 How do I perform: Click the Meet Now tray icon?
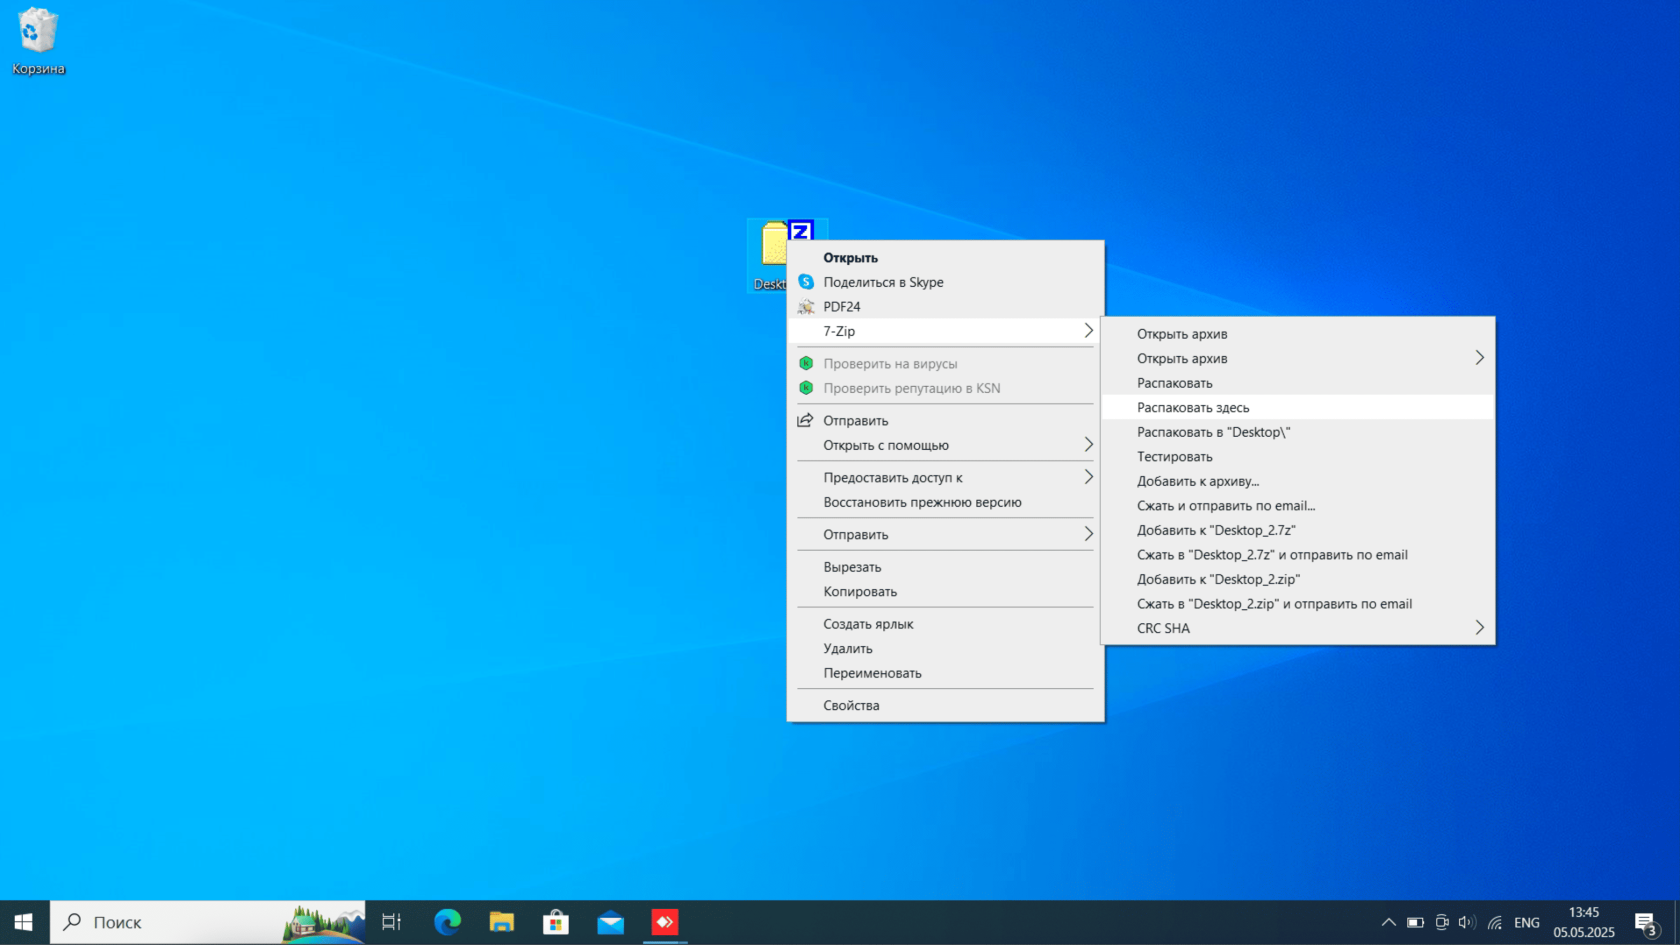pyautogui.click(x=1441, y=922)
